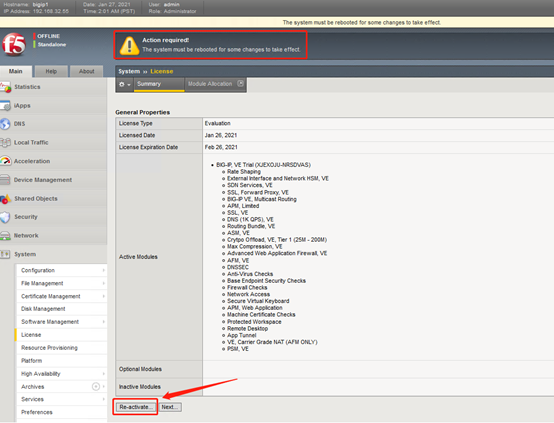Screen dimensions: 554x423
Task: Open Configuration under System
Action: (x=61, y=270)
